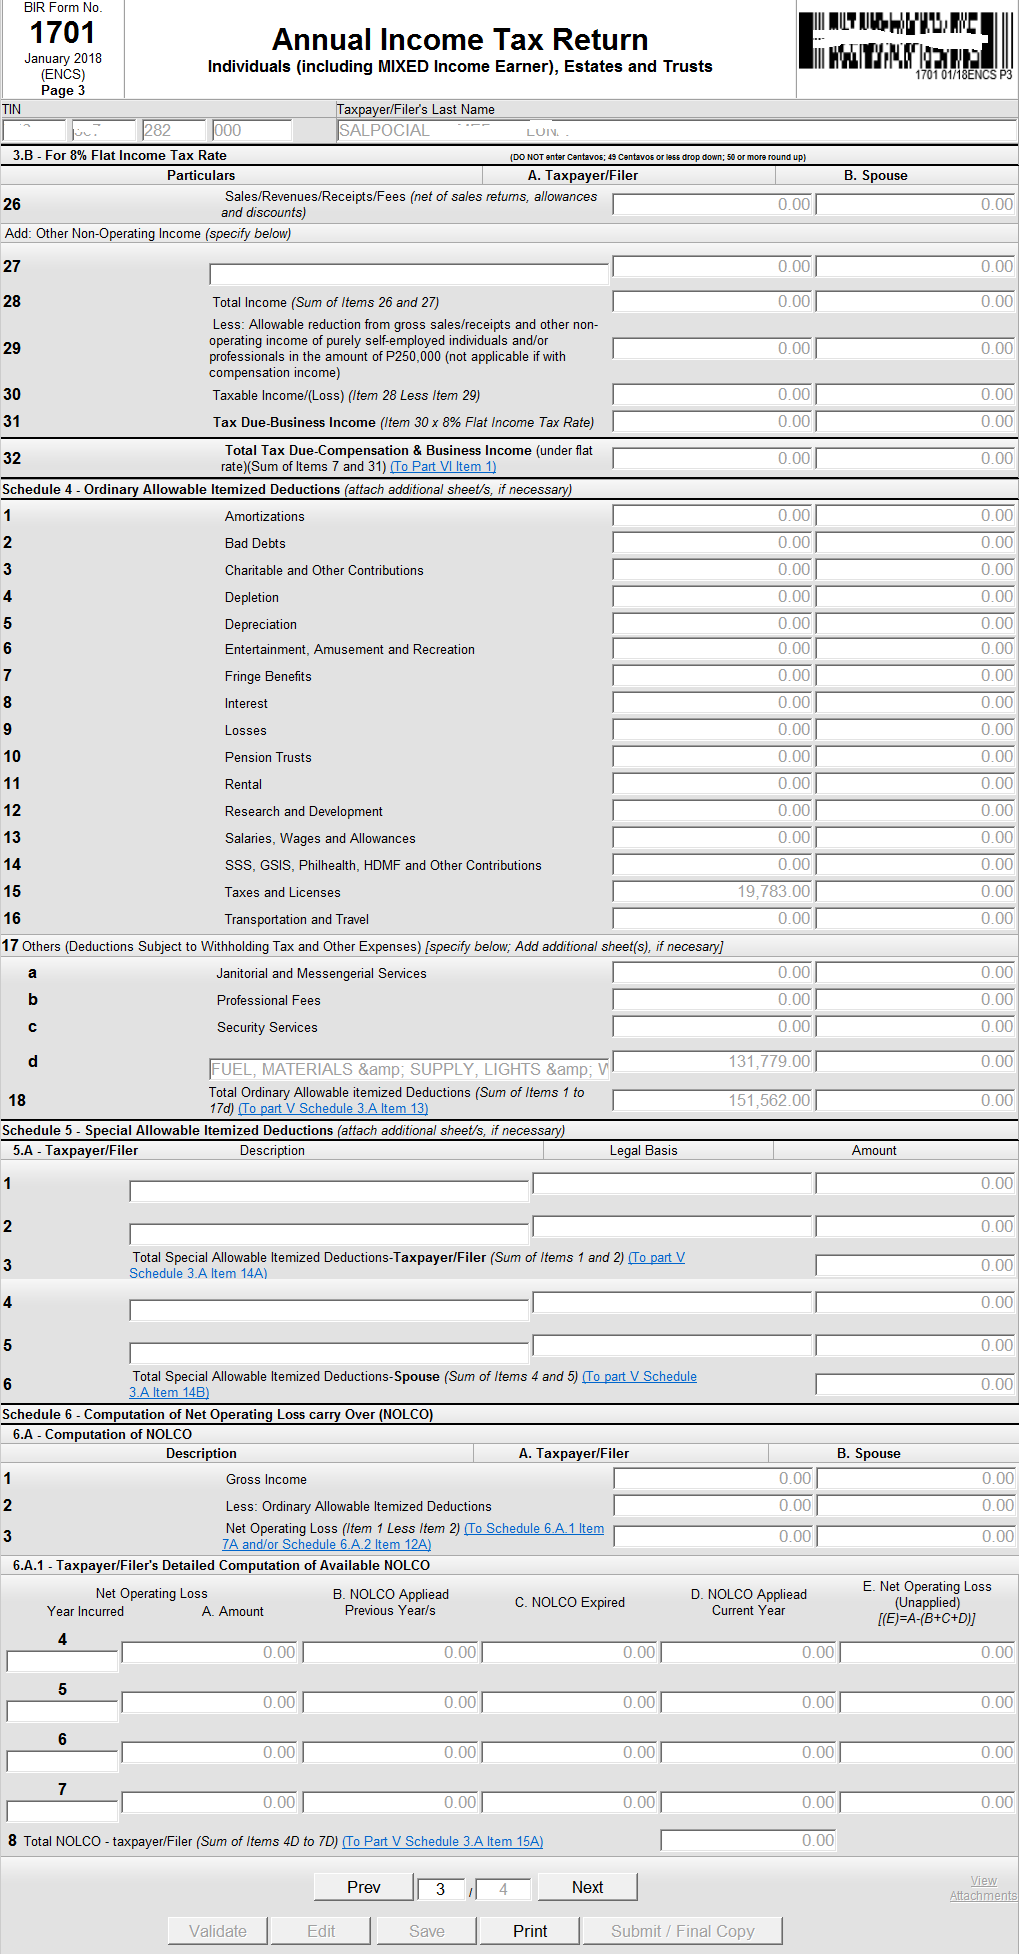Click the Save button
Viewport: 1019px width, 1954px height.
coord(427,1931)
